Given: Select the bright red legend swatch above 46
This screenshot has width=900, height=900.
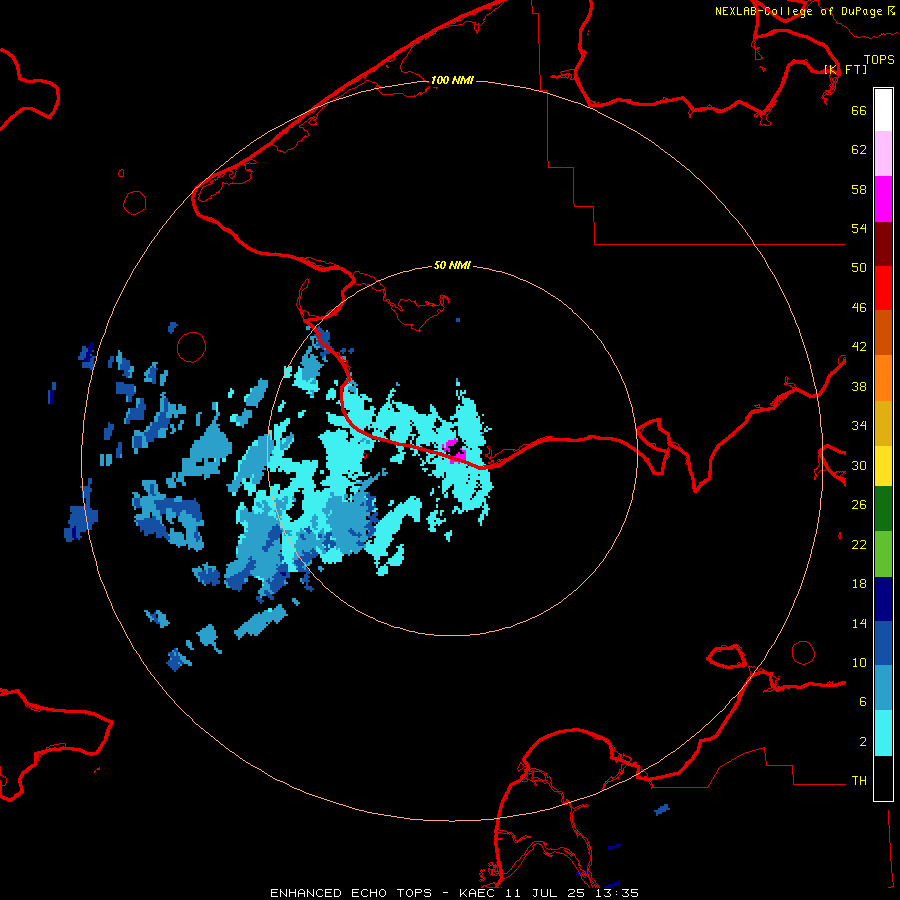Looking at the screenshot, I should tap(883, 288).
